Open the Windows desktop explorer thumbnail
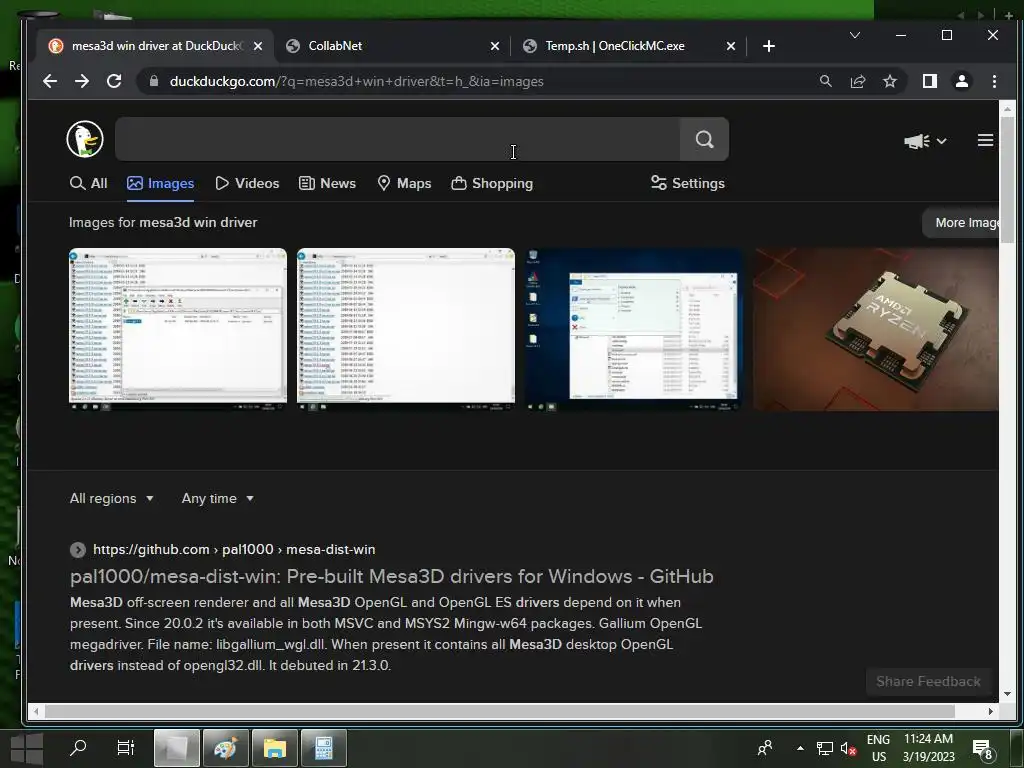The image size is (1024, 768). point(634,330)
